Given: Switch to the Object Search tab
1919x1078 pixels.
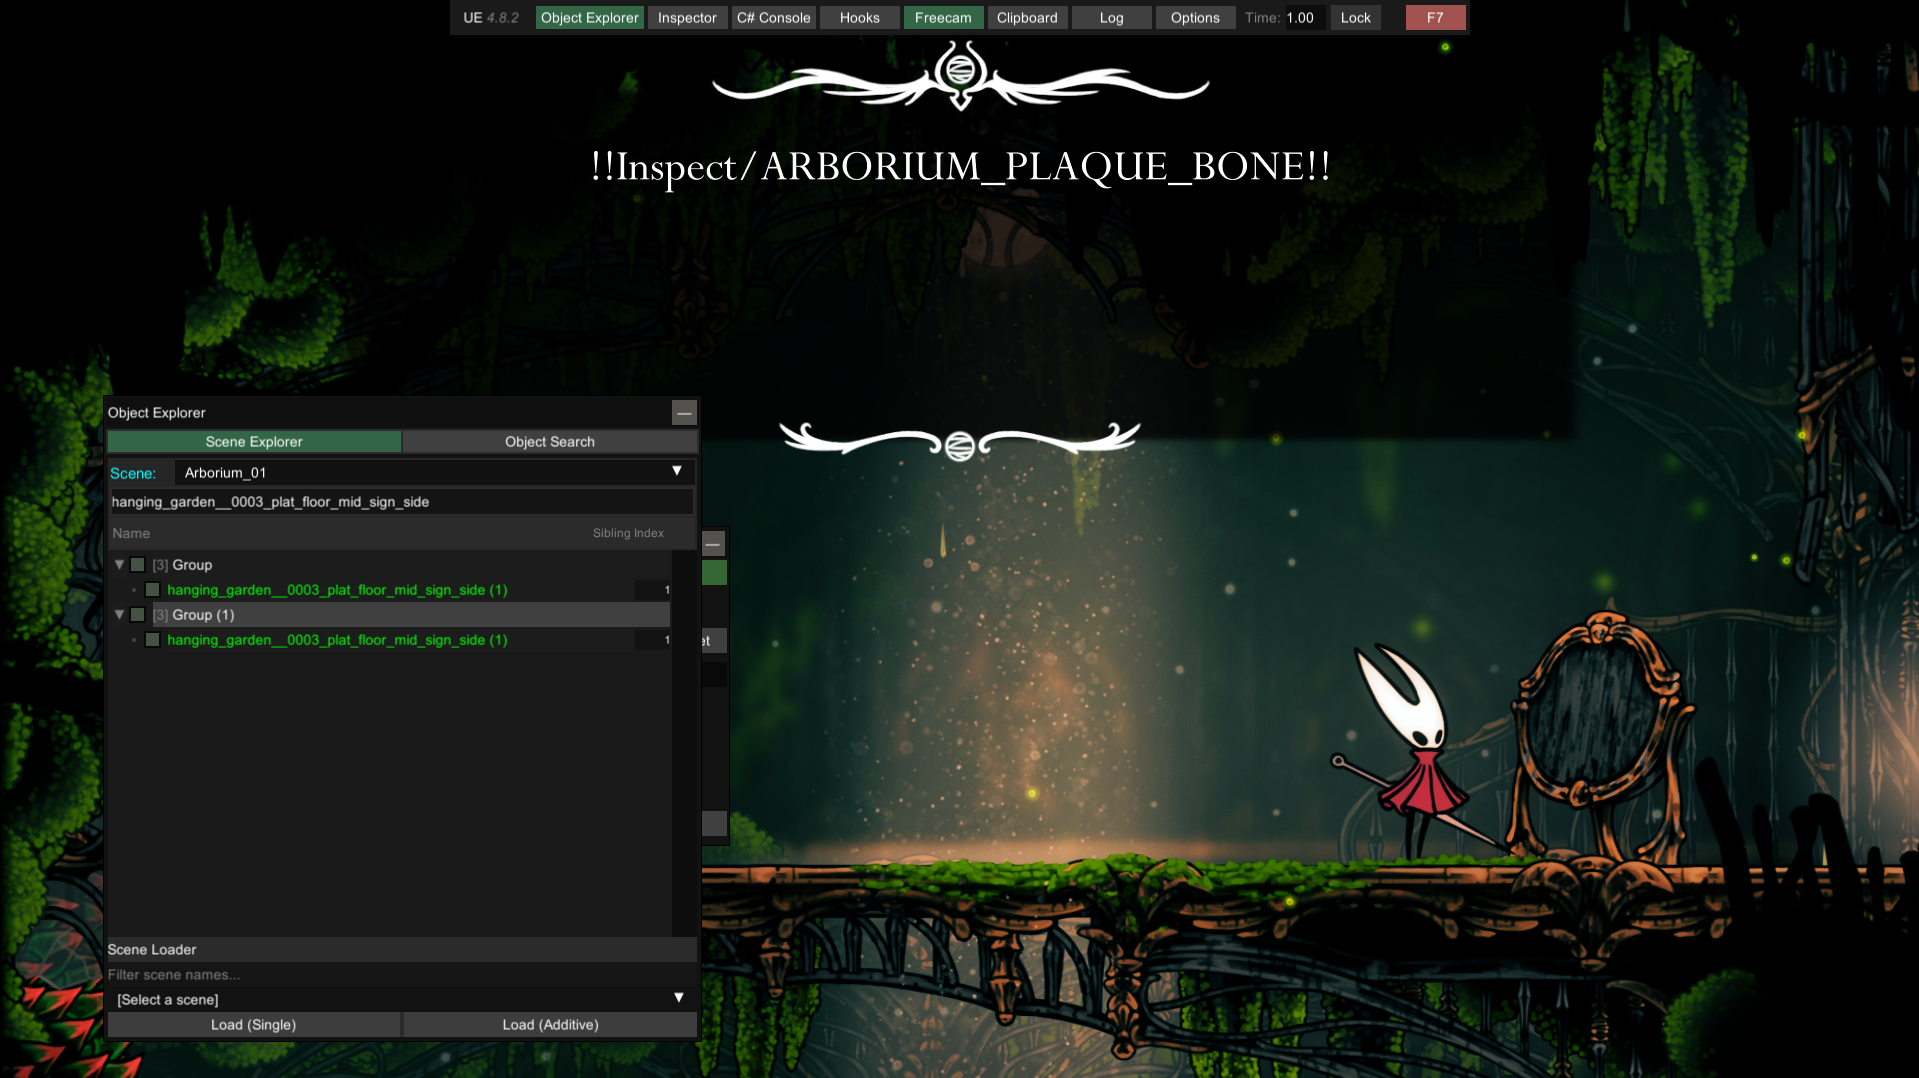Looking at the screenshot, I should coord(549,442).
